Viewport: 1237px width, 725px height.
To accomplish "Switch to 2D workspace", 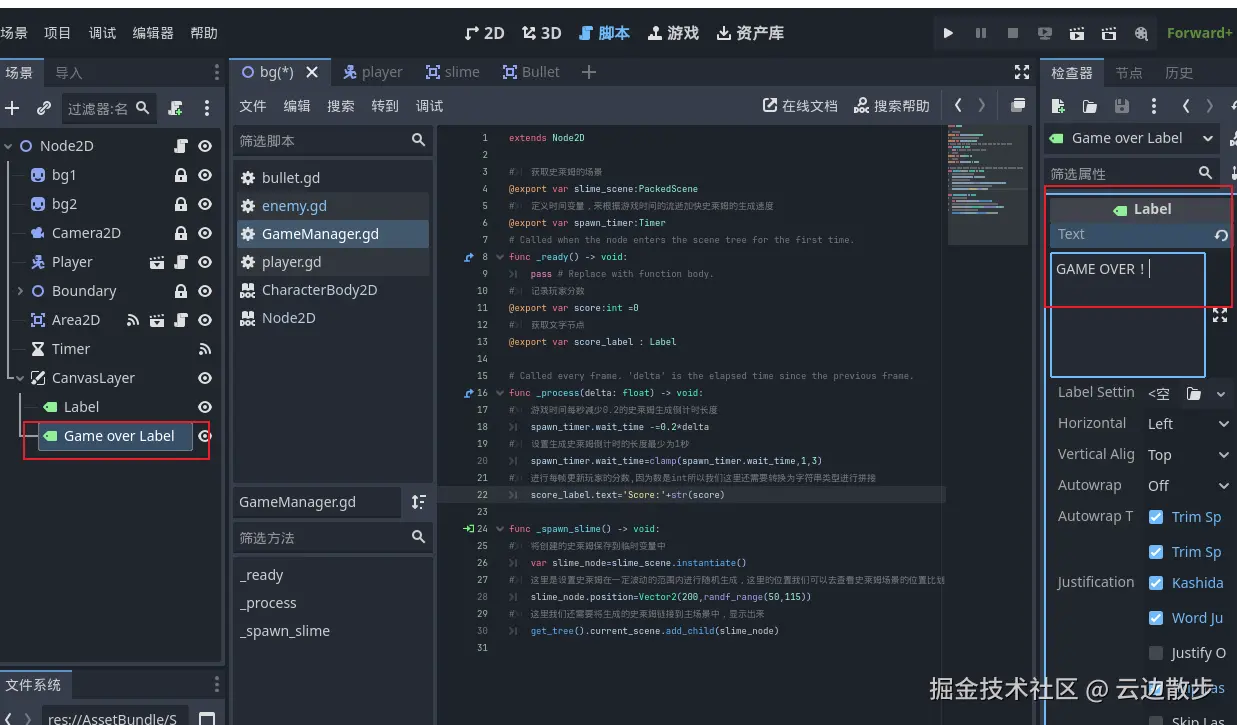I will (x=485, y=33).
